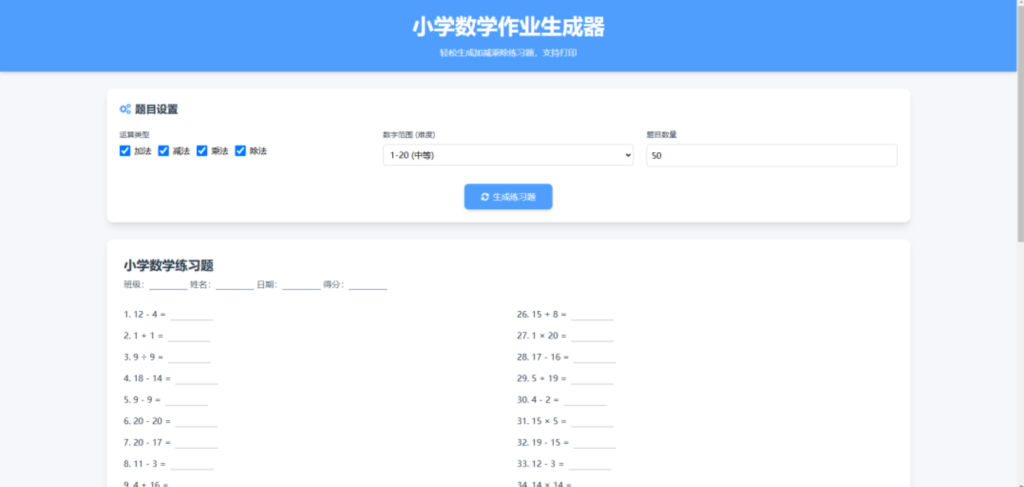Open the 数字范围 difficulty dropdown
Image resolution: width=1024 pixels, height=487 pixels.
point(508,155)
